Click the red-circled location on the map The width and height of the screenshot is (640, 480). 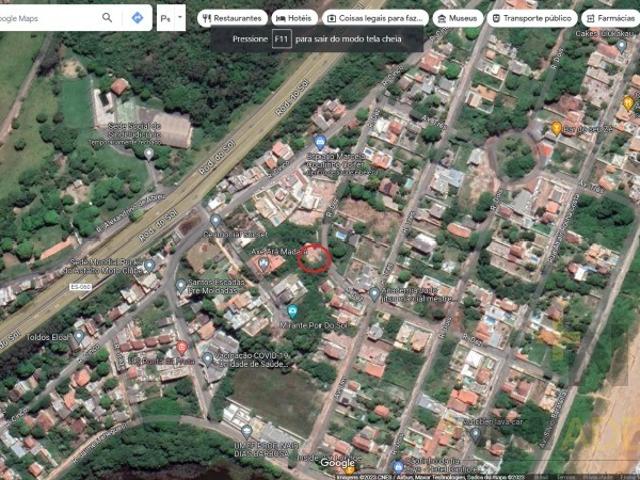315,258
